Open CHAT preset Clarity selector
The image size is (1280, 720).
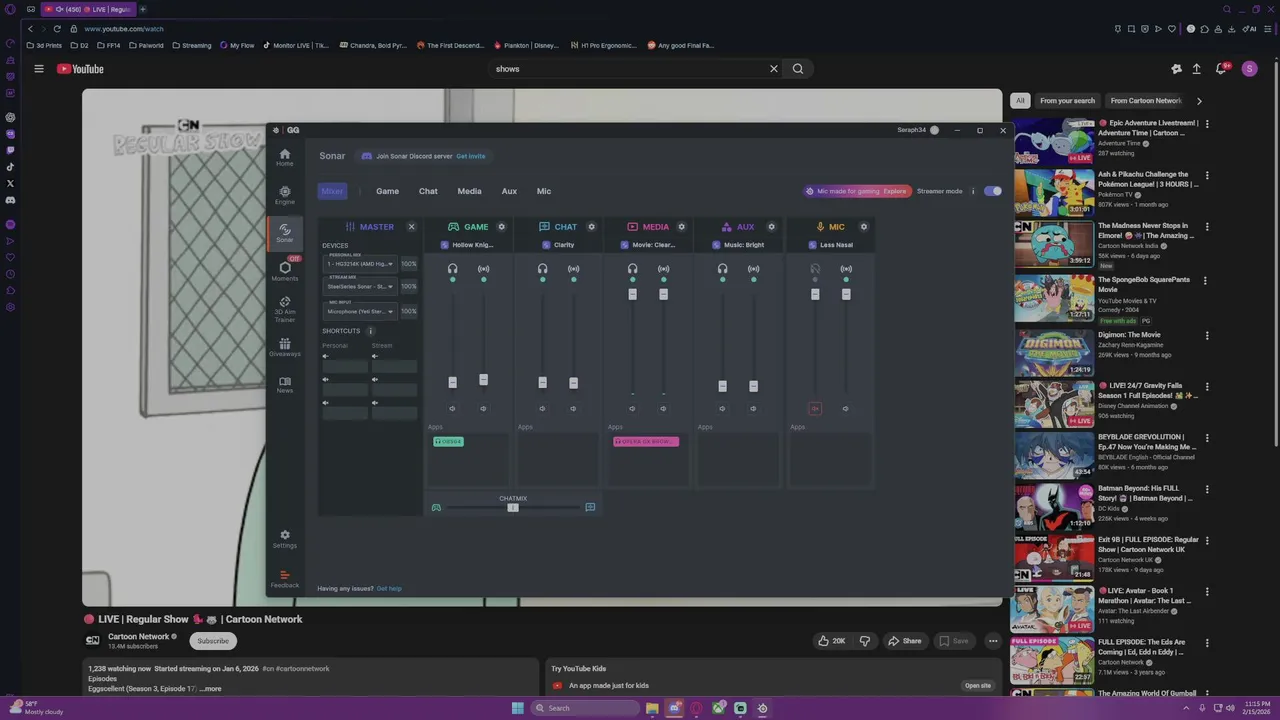[x=558, y=245]
